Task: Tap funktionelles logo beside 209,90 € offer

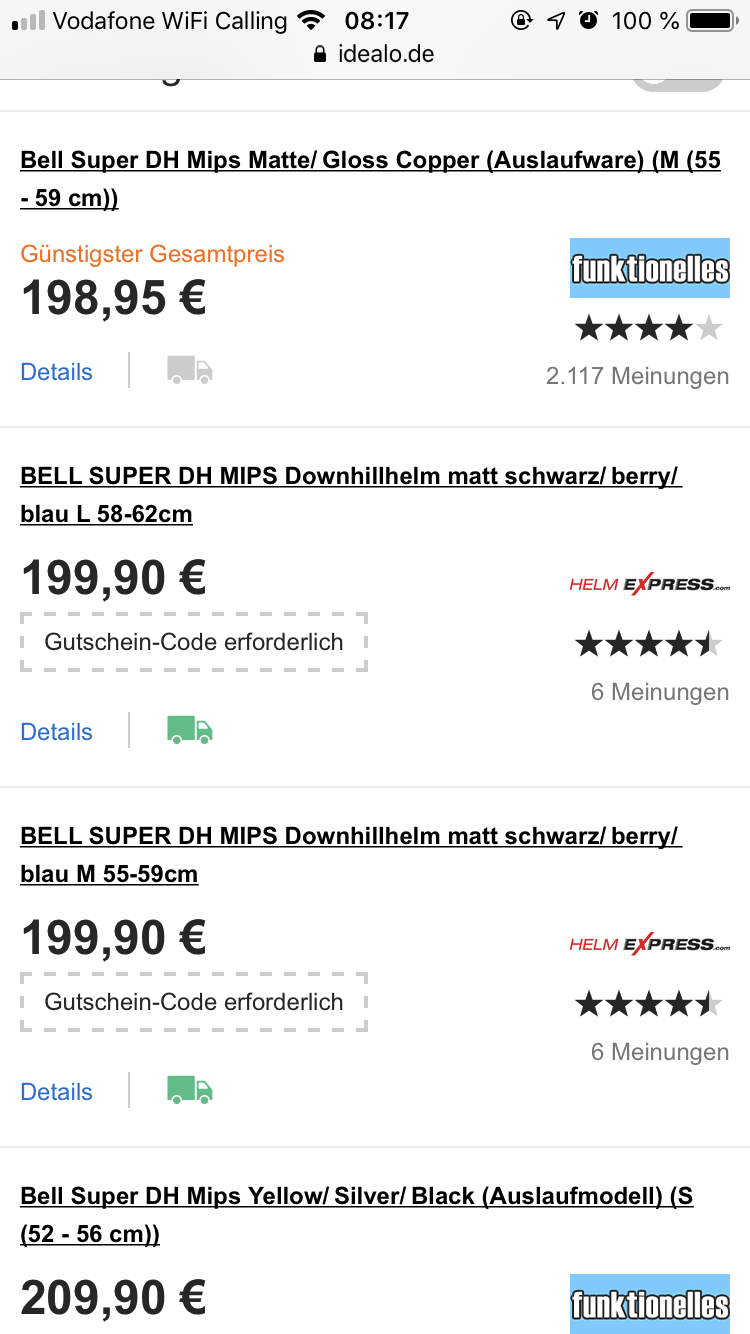Action: 649,1303
